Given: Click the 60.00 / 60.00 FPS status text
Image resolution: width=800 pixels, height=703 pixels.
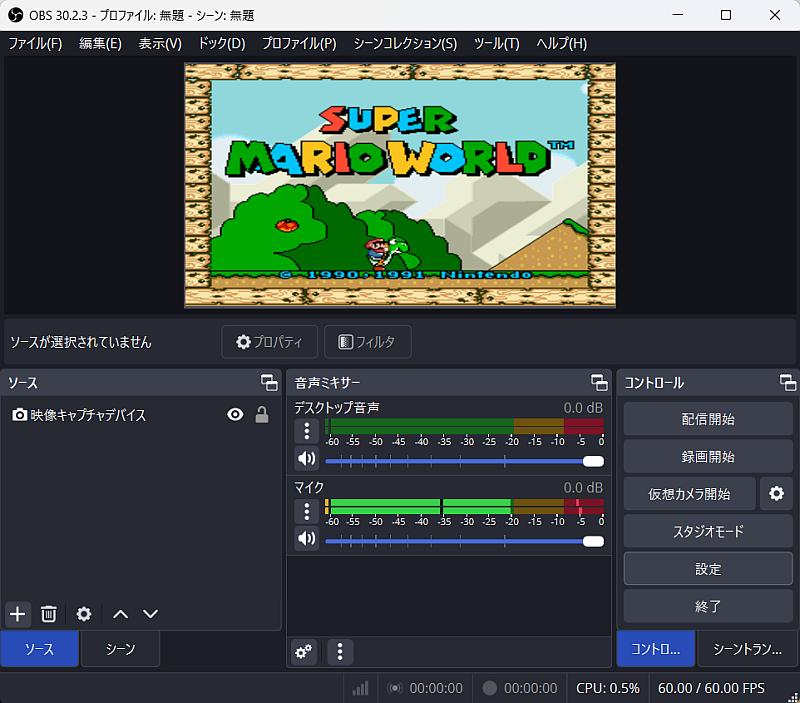Looking at the screenshot, I should [x=711, y=688].
